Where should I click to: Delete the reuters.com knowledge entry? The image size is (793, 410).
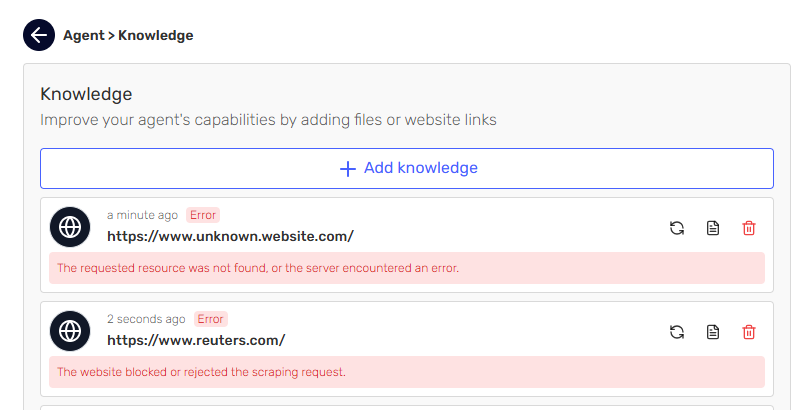[x=749, y=332]
